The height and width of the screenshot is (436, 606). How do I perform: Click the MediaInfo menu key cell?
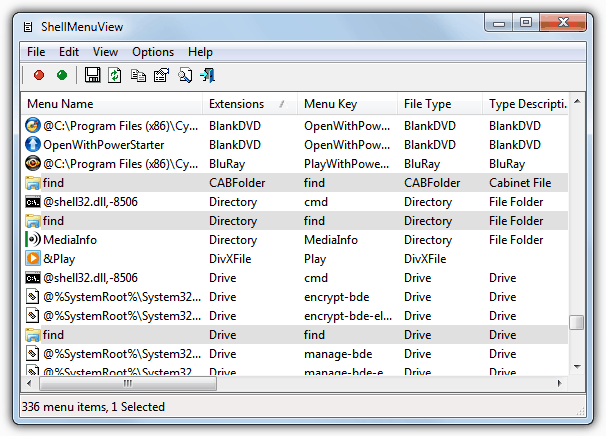click(x=331, y=240)
